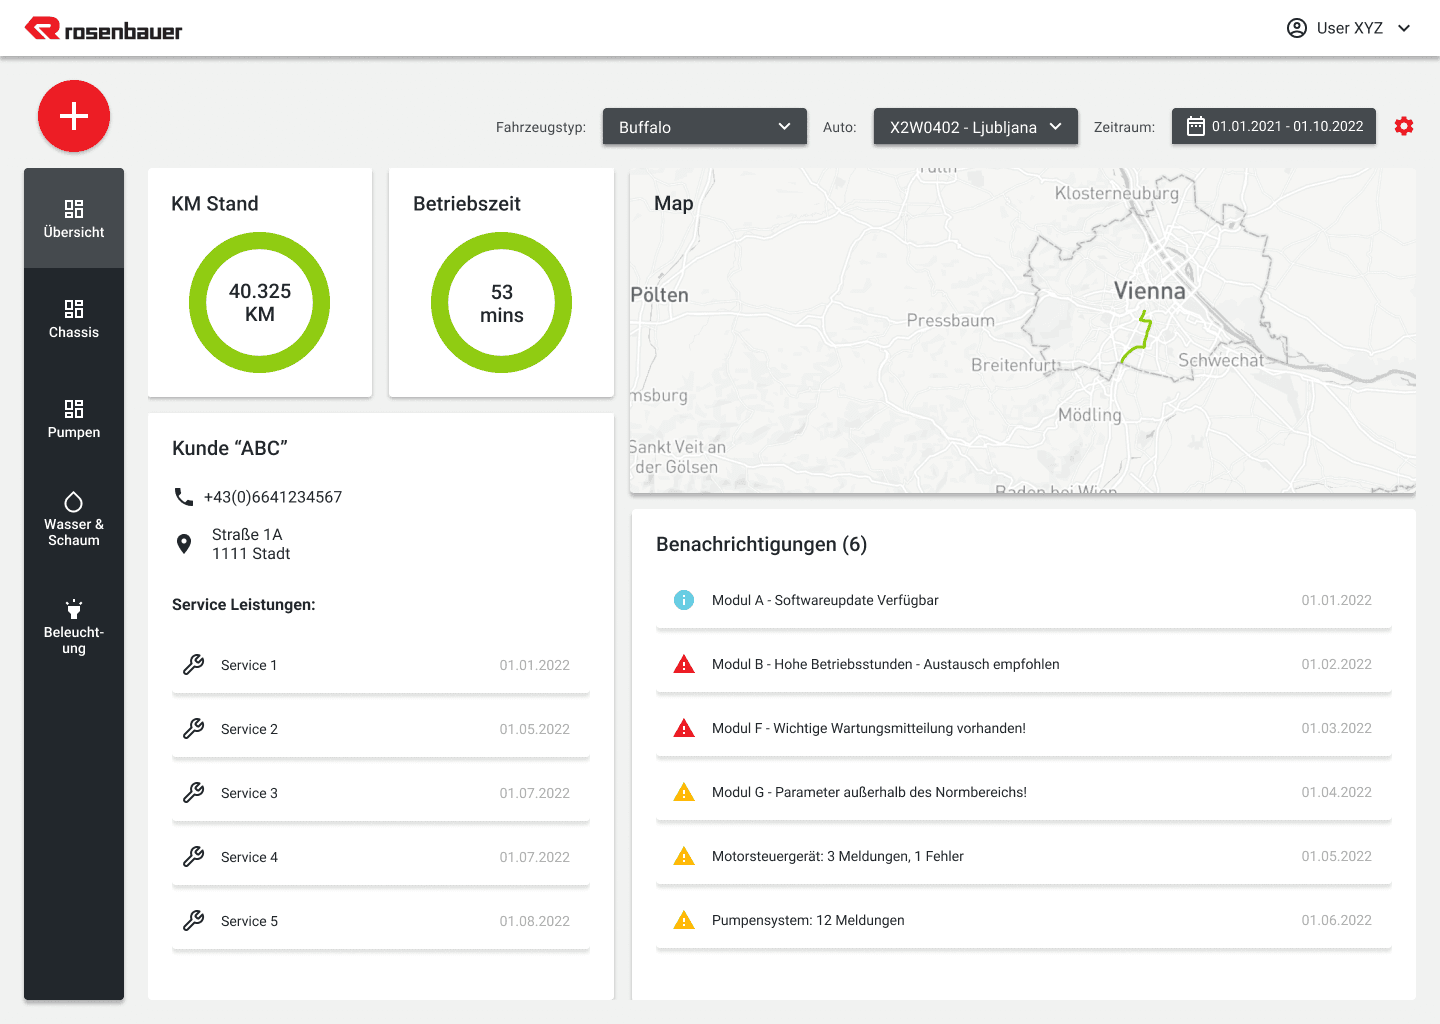This screenshot has height=1024, width=1440.
Task: Open the Beleuchtung sidebar tab
Action: [x=74, y=626]
